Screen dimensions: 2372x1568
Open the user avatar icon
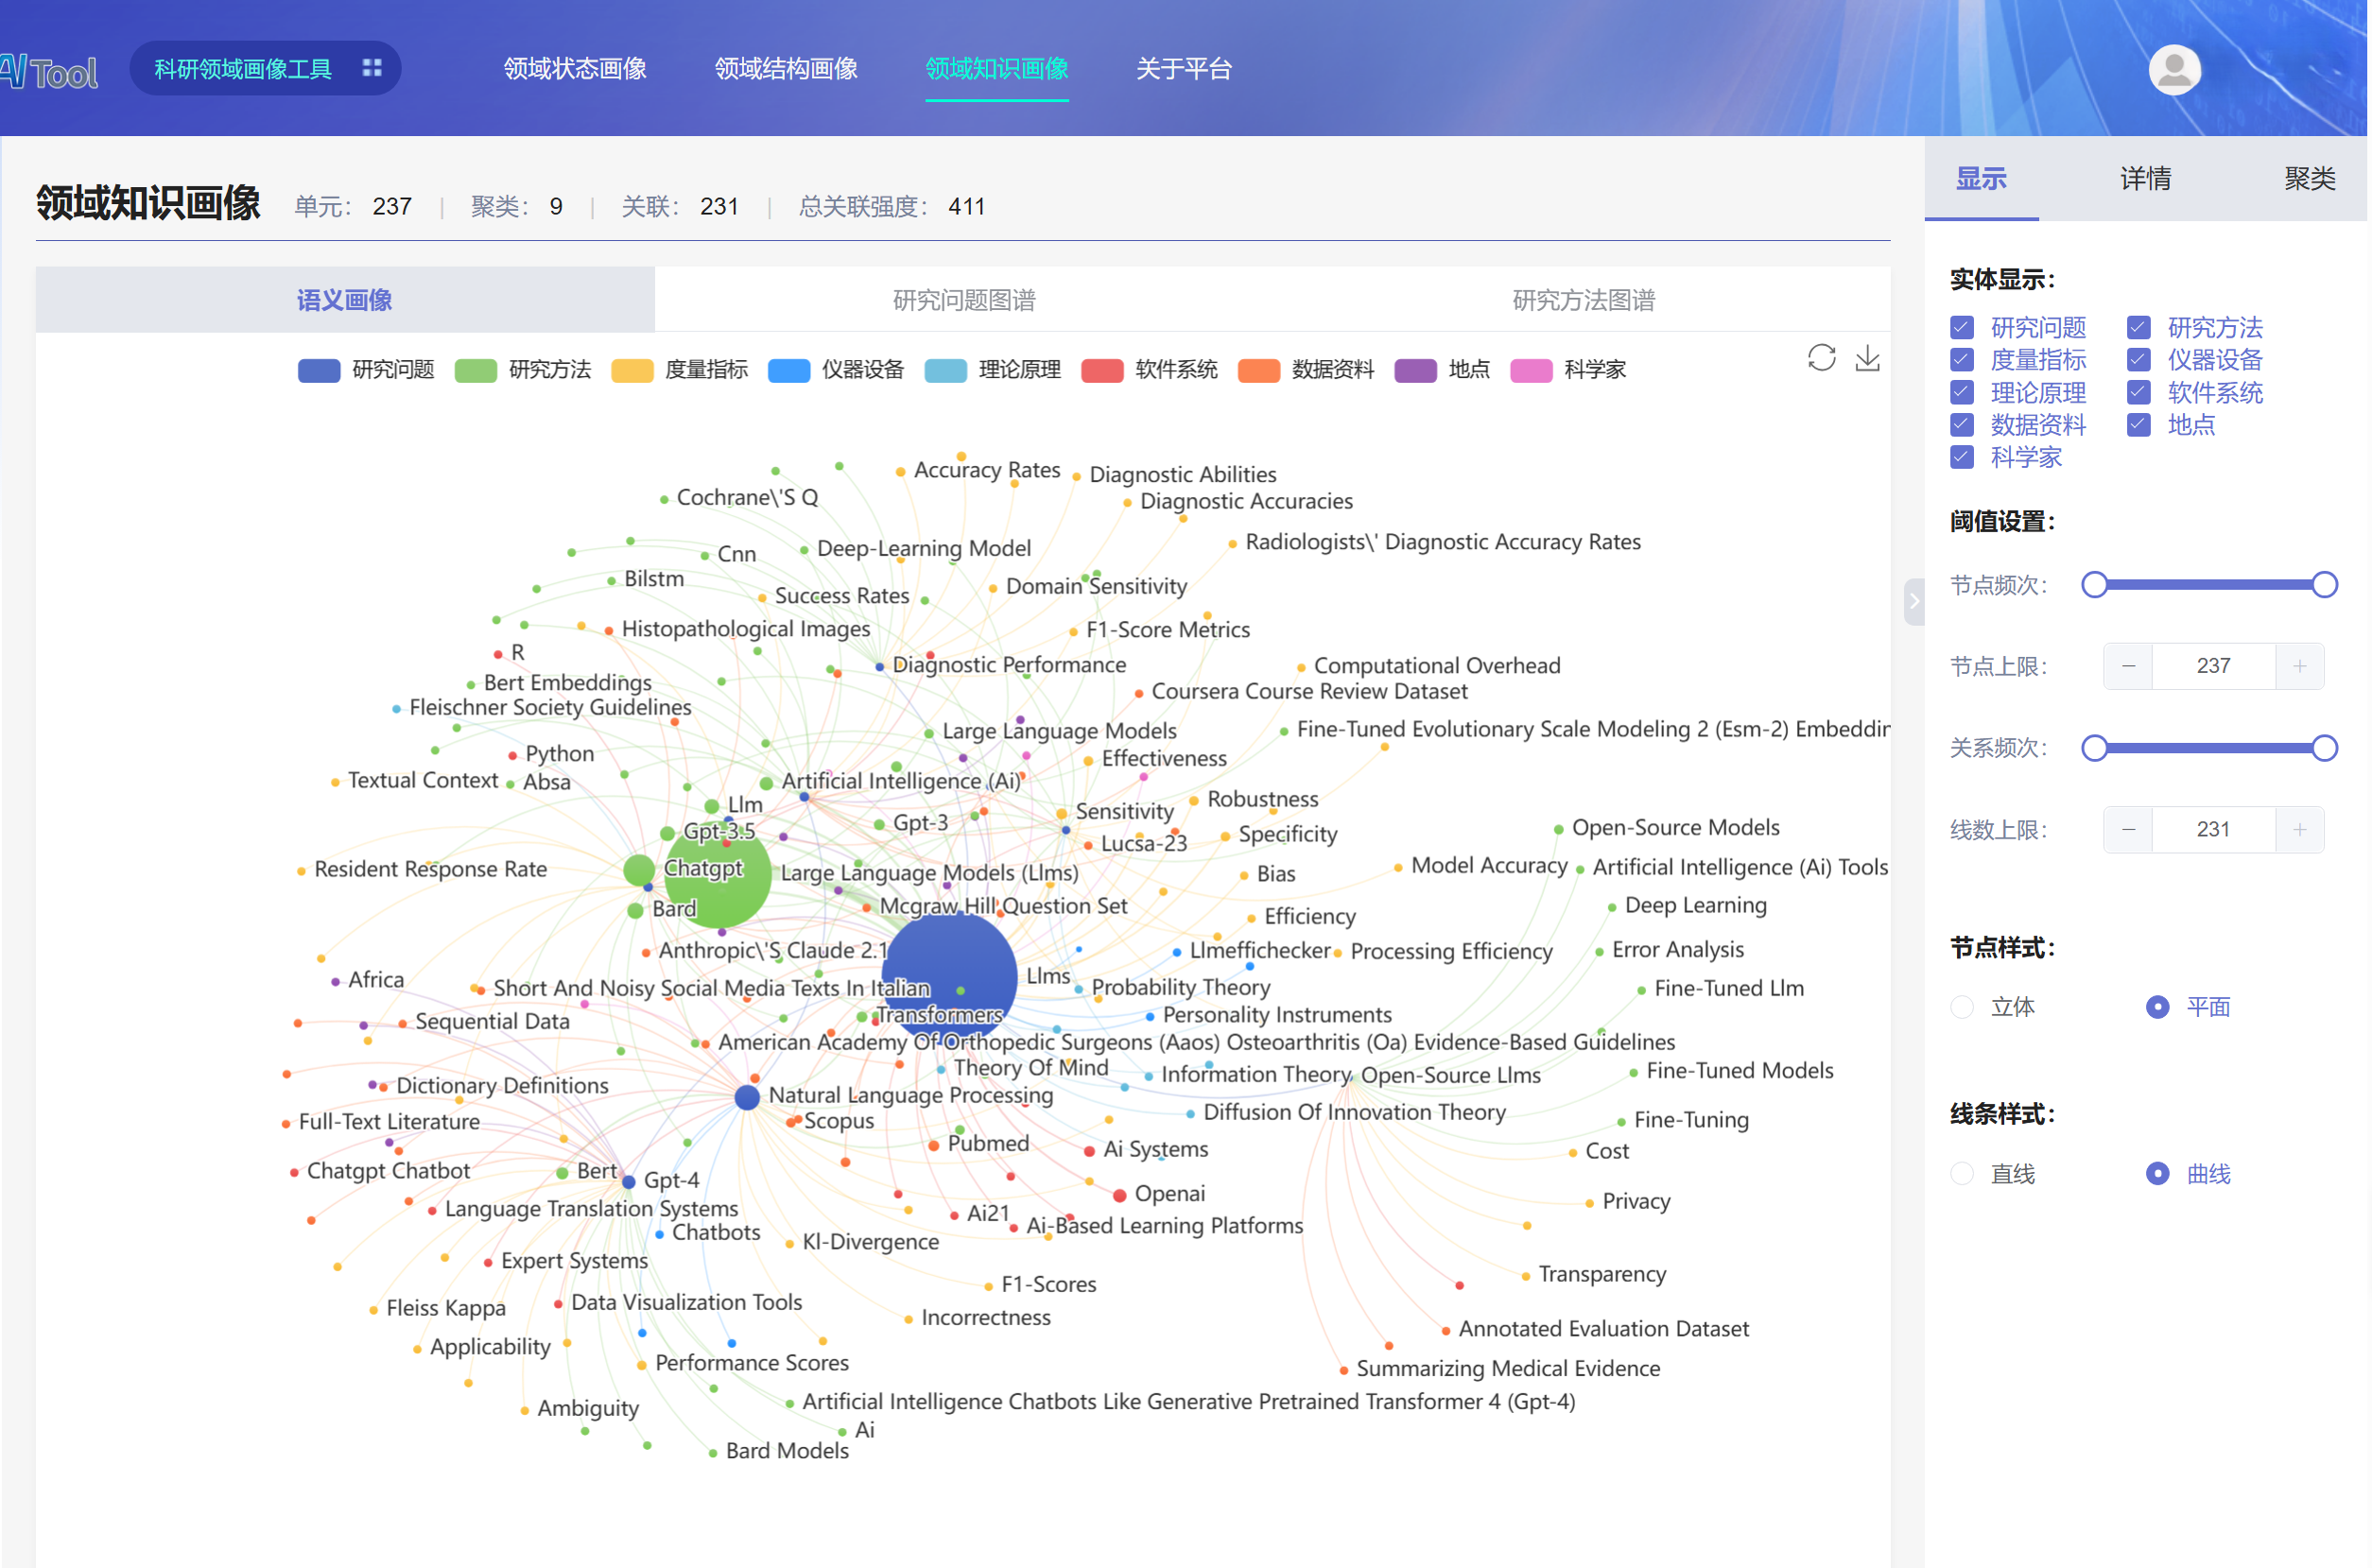point(2174,69)
